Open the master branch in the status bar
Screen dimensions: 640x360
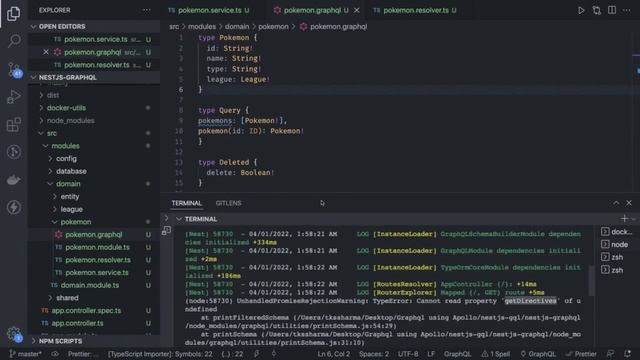click(x=26, y=354)
